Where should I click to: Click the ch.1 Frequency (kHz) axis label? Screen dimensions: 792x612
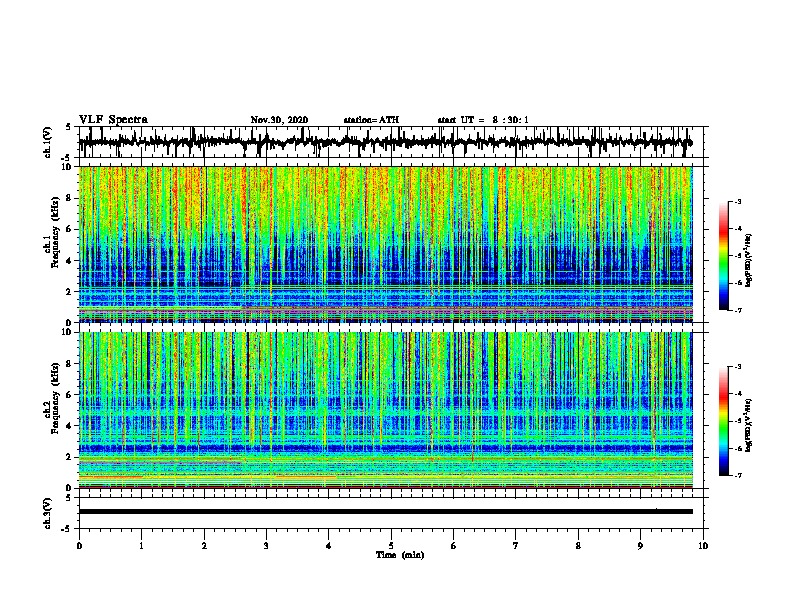(52, 232)
